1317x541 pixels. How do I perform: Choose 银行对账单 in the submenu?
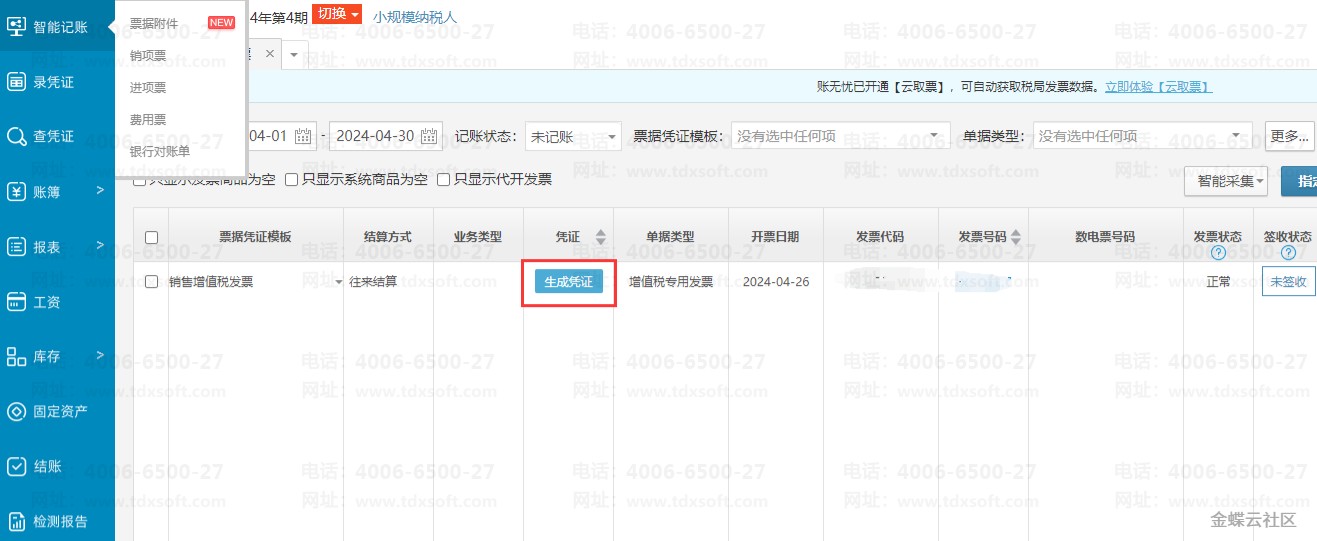(x=159, y=152)
